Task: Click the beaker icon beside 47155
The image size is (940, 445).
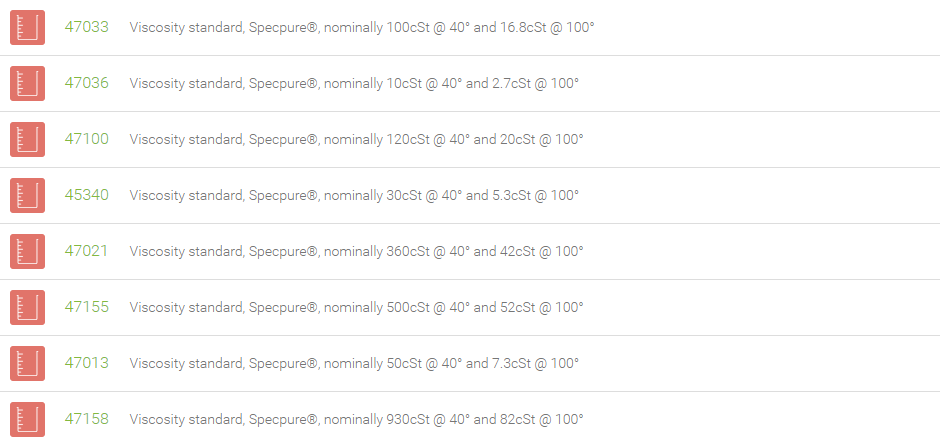Action: [x=28, y=308]
